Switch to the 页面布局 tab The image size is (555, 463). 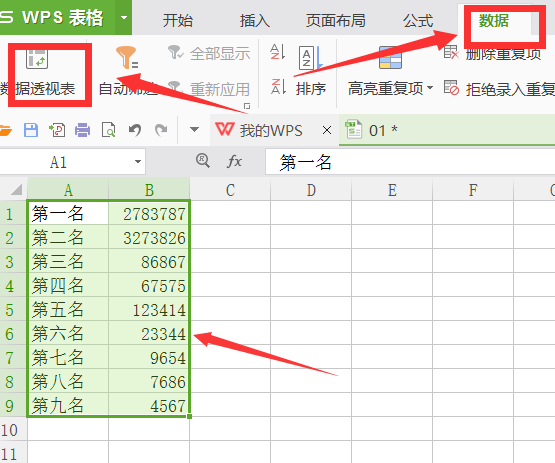[336, 21]
